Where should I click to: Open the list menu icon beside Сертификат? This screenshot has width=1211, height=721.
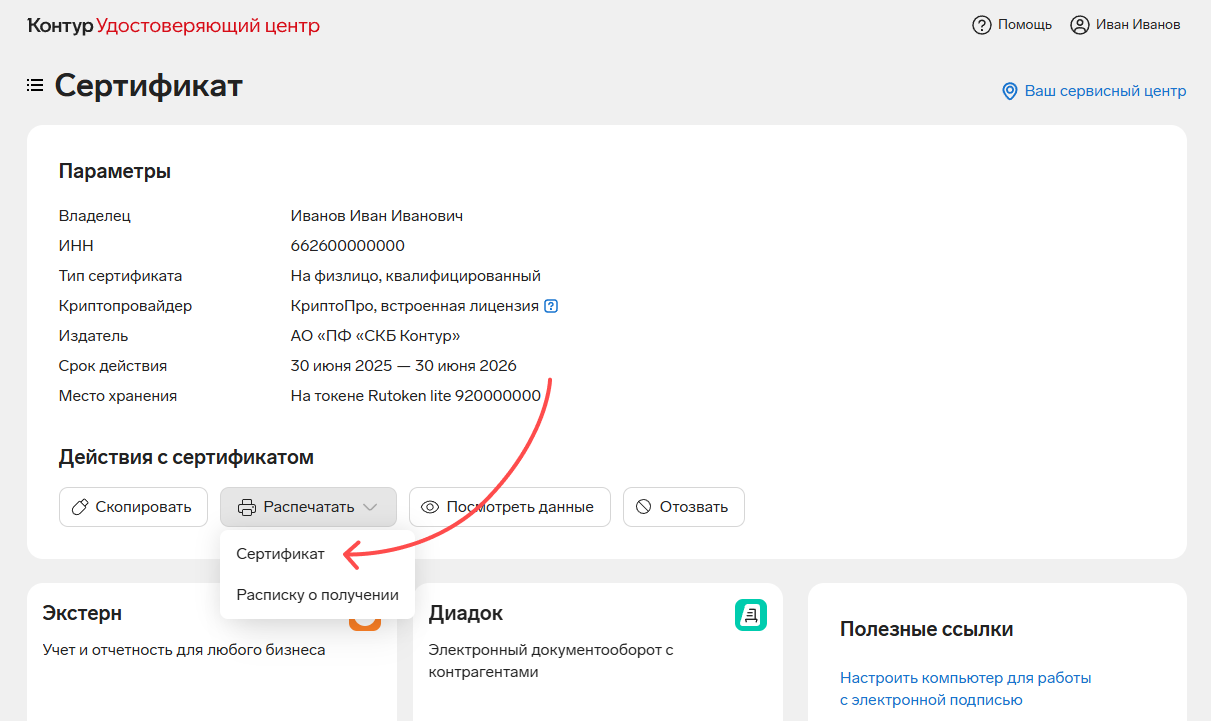coord(35,86)
